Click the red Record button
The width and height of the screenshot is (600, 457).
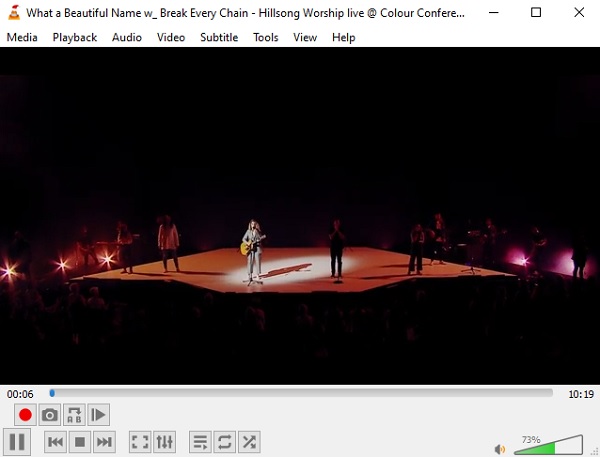pyautogui.click(x=25, y=415)
